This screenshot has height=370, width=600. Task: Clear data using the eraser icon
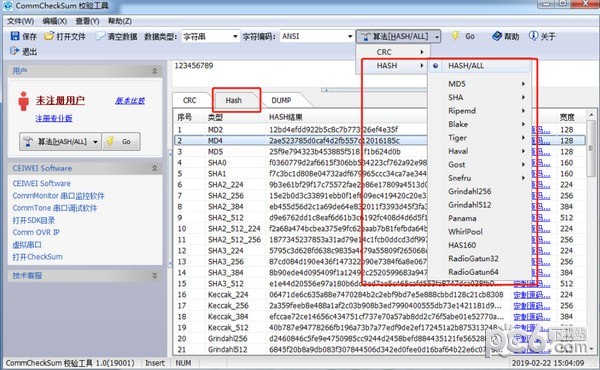(x=100, y=36)
